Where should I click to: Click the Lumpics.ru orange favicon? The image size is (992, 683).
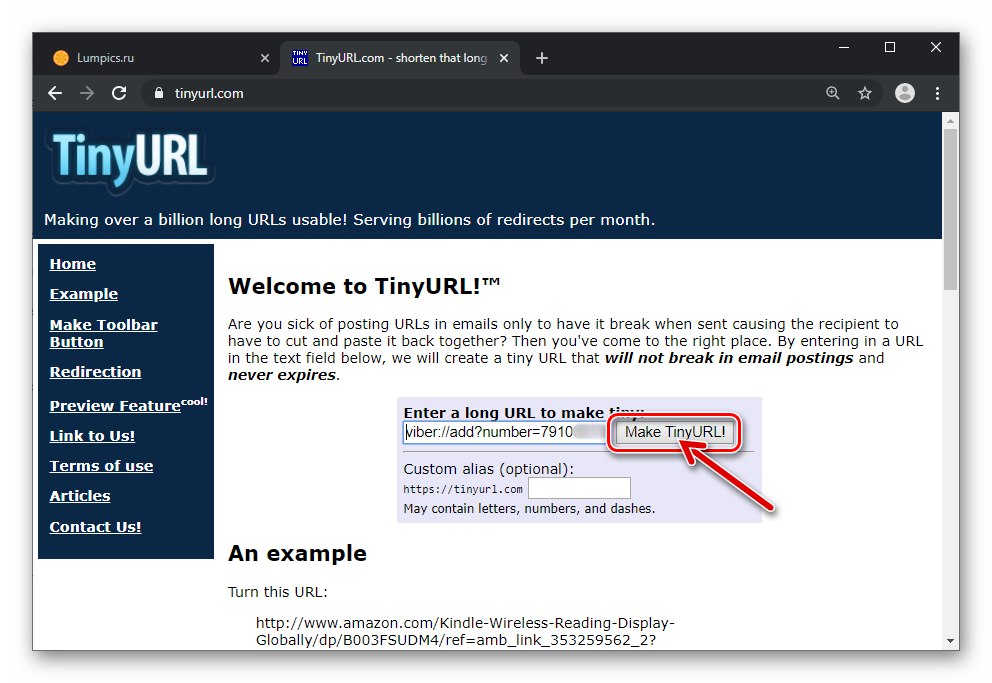tap(61, 58)
